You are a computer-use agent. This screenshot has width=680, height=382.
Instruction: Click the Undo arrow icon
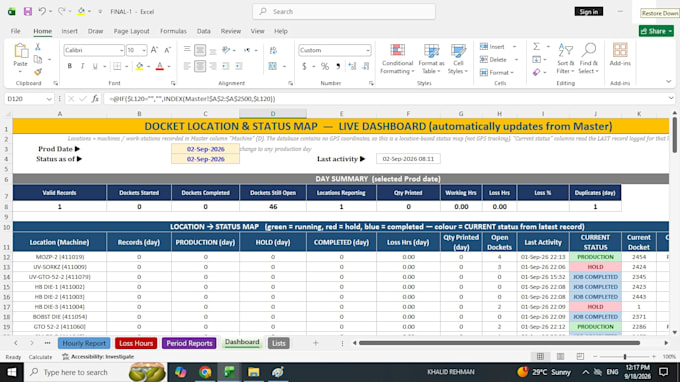(x=42, y=12)
